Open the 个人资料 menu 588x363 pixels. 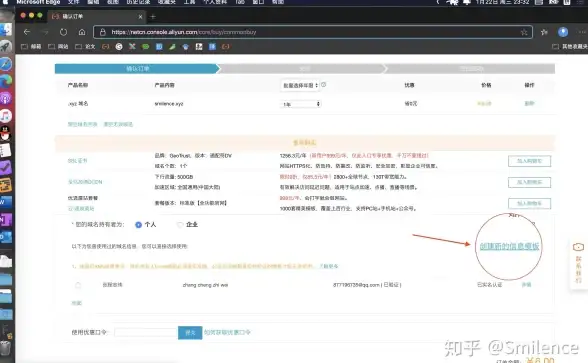point(215,2)
